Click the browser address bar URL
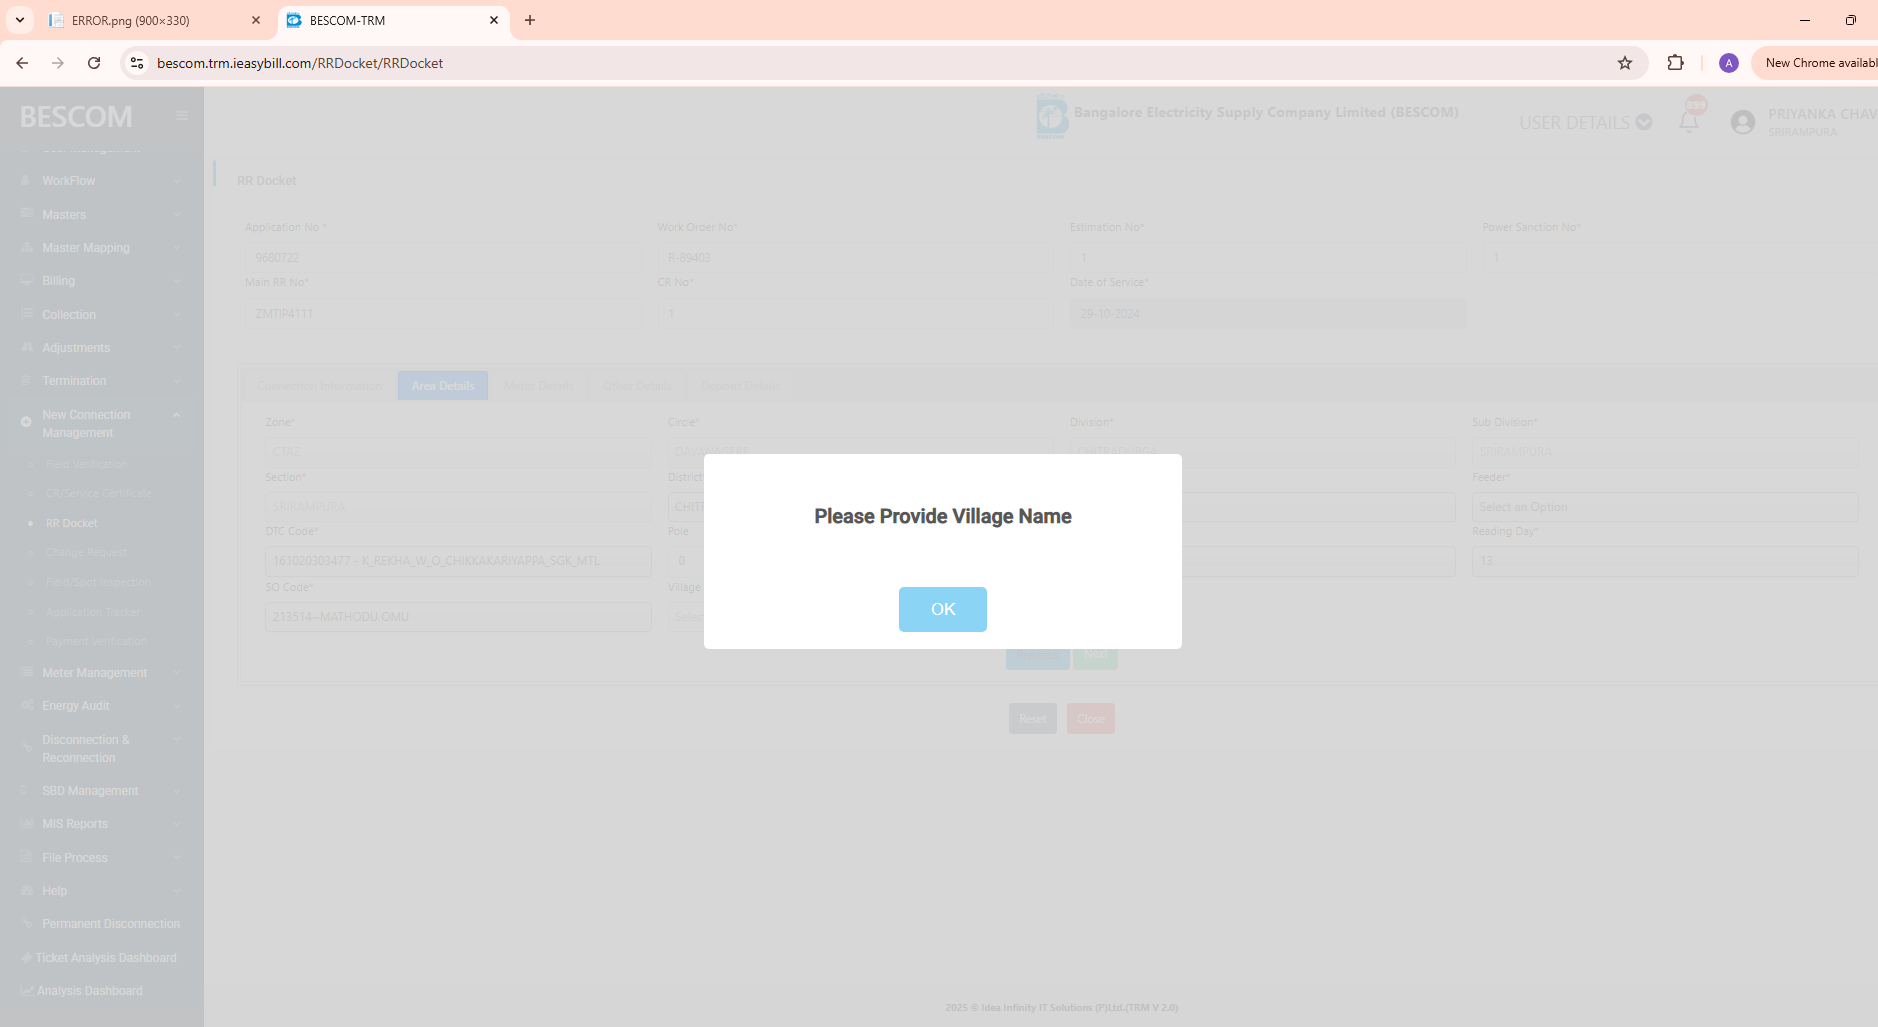 pyautogui.click(x=300, y=63)
